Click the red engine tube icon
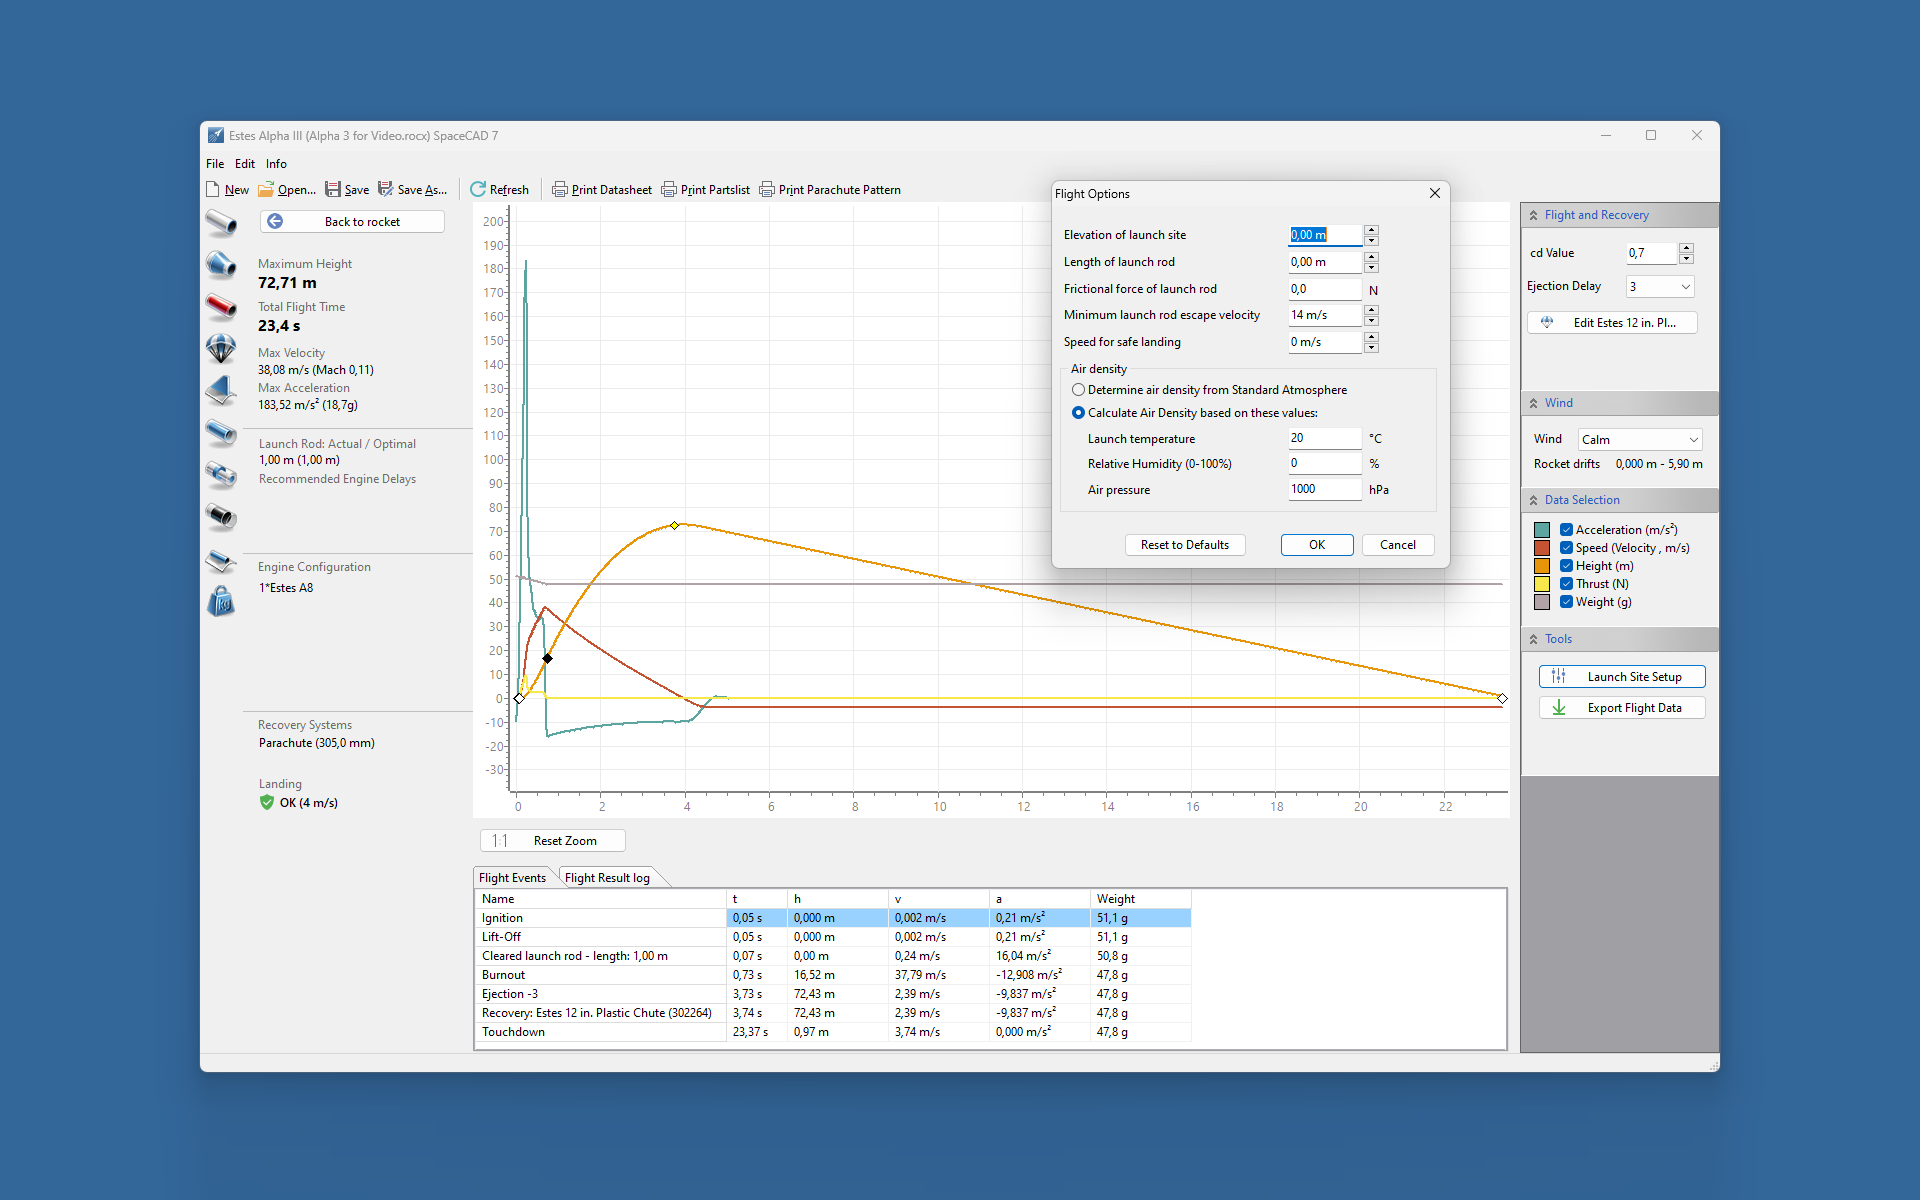 click(221, 305)
